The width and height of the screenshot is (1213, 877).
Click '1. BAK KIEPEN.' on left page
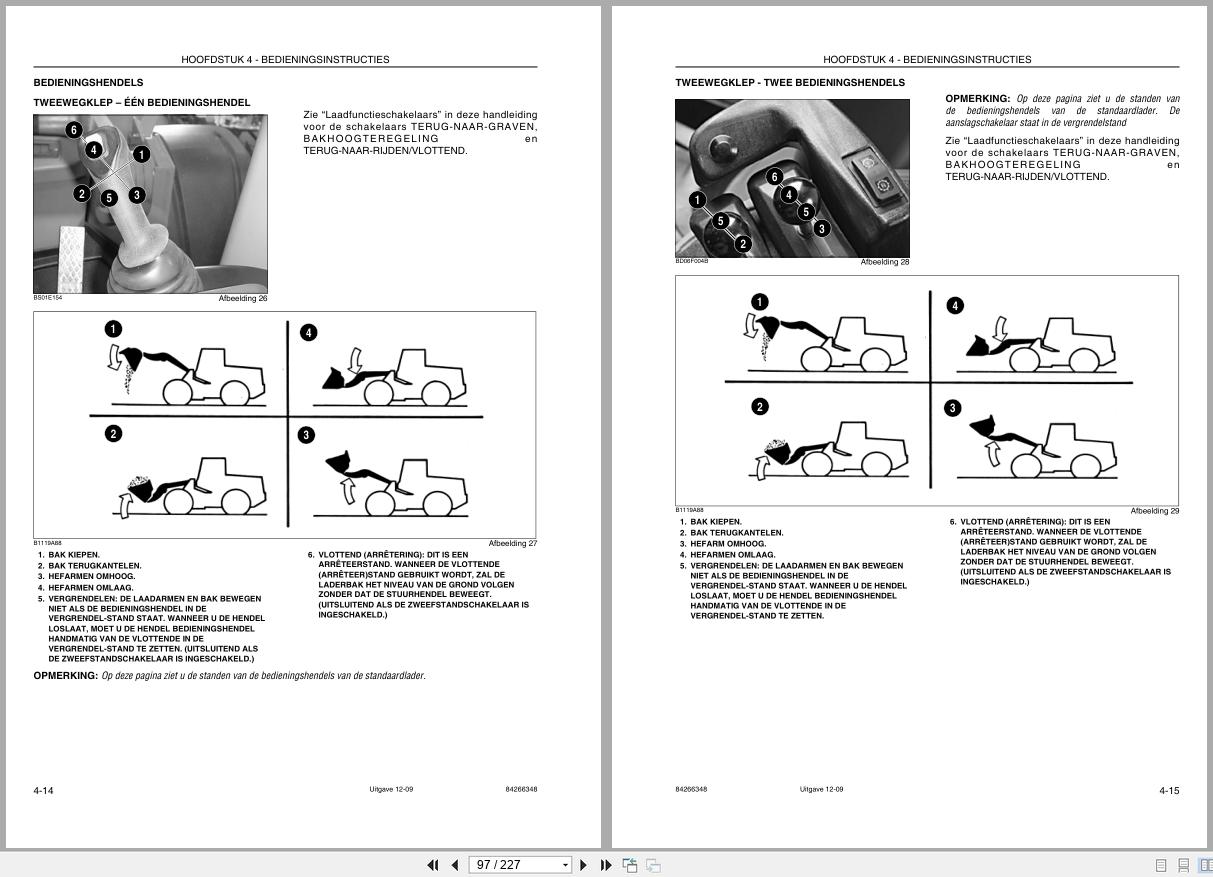pyautogui.click(x=69, y=555)
